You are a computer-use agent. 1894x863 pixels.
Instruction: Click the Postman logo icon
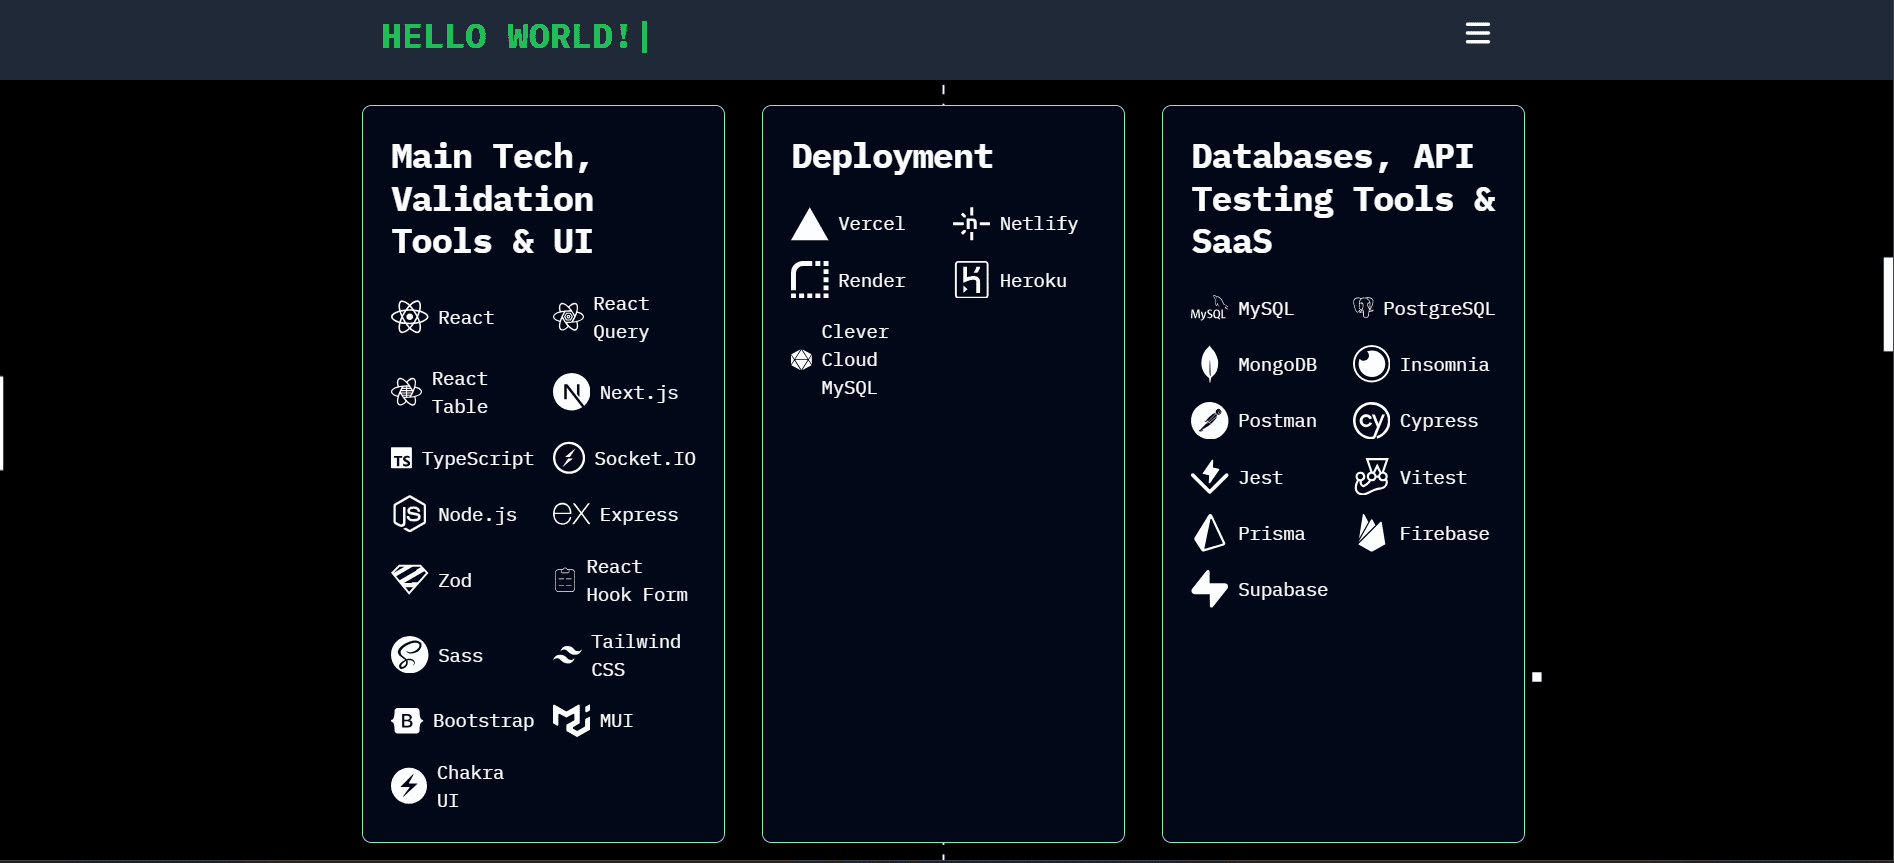1209,420
